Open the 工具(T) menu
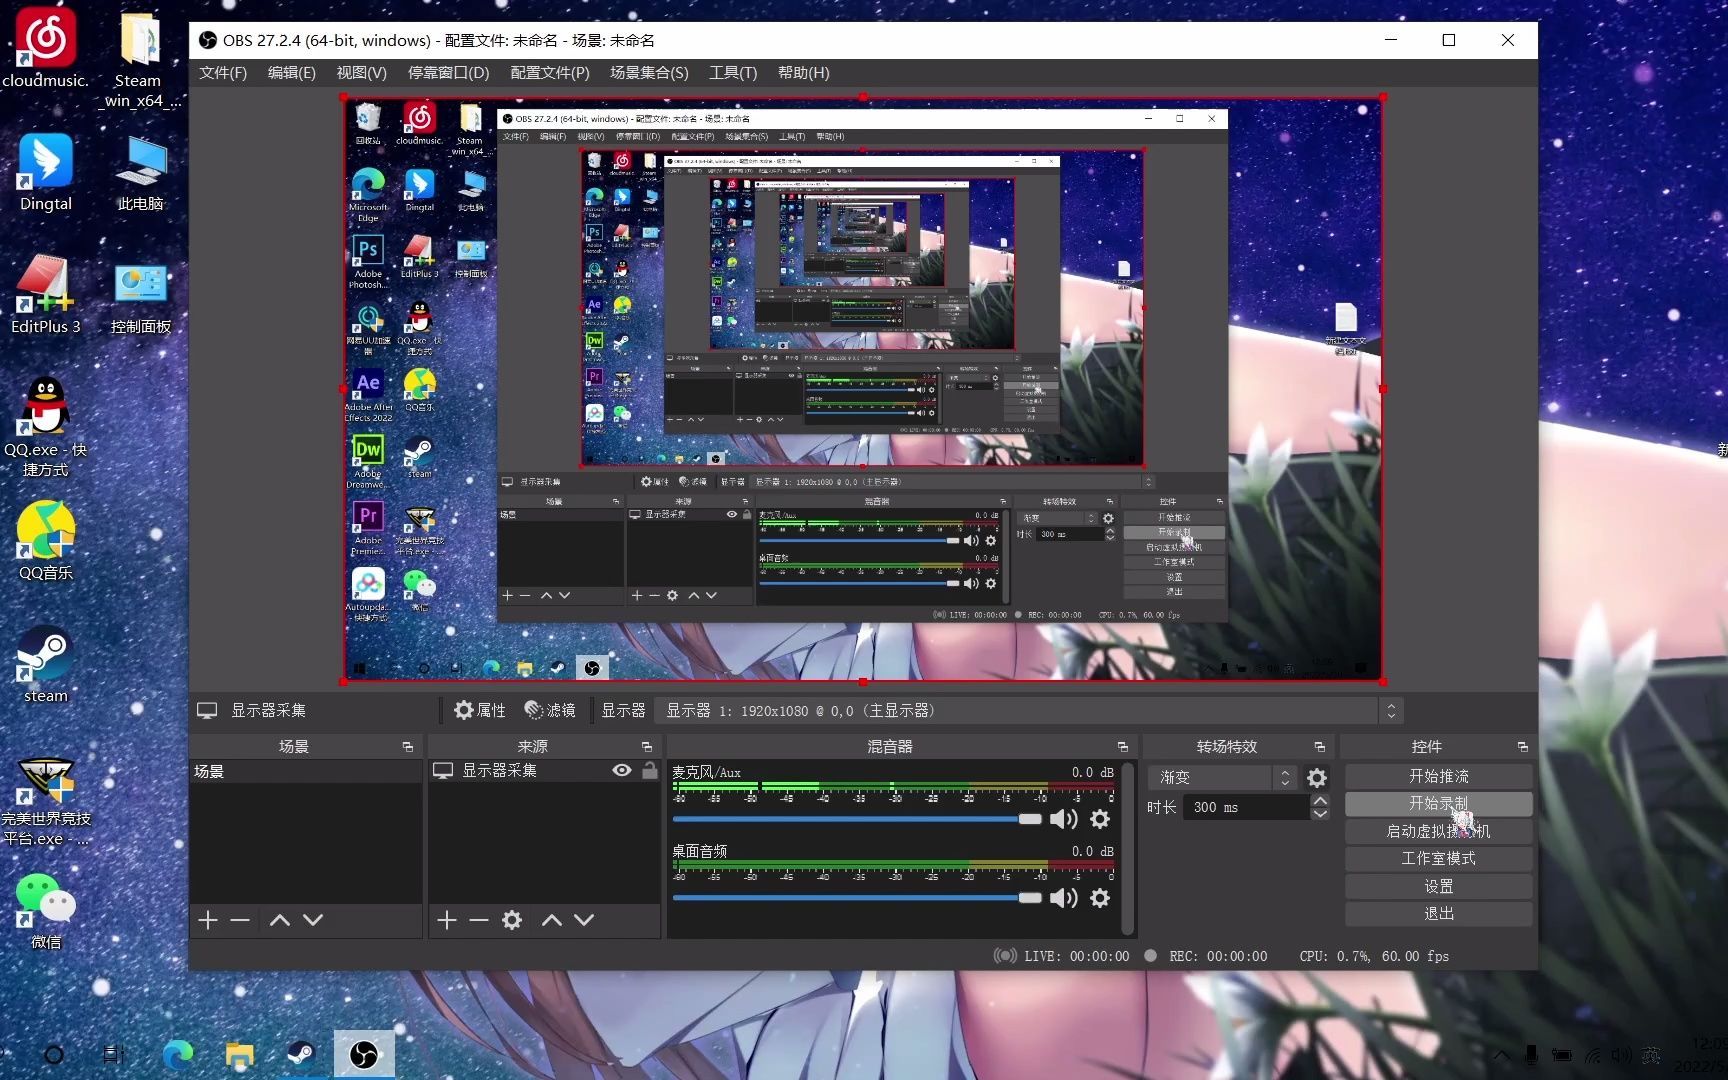The image size is (1728, 1080). click(732, 73)
